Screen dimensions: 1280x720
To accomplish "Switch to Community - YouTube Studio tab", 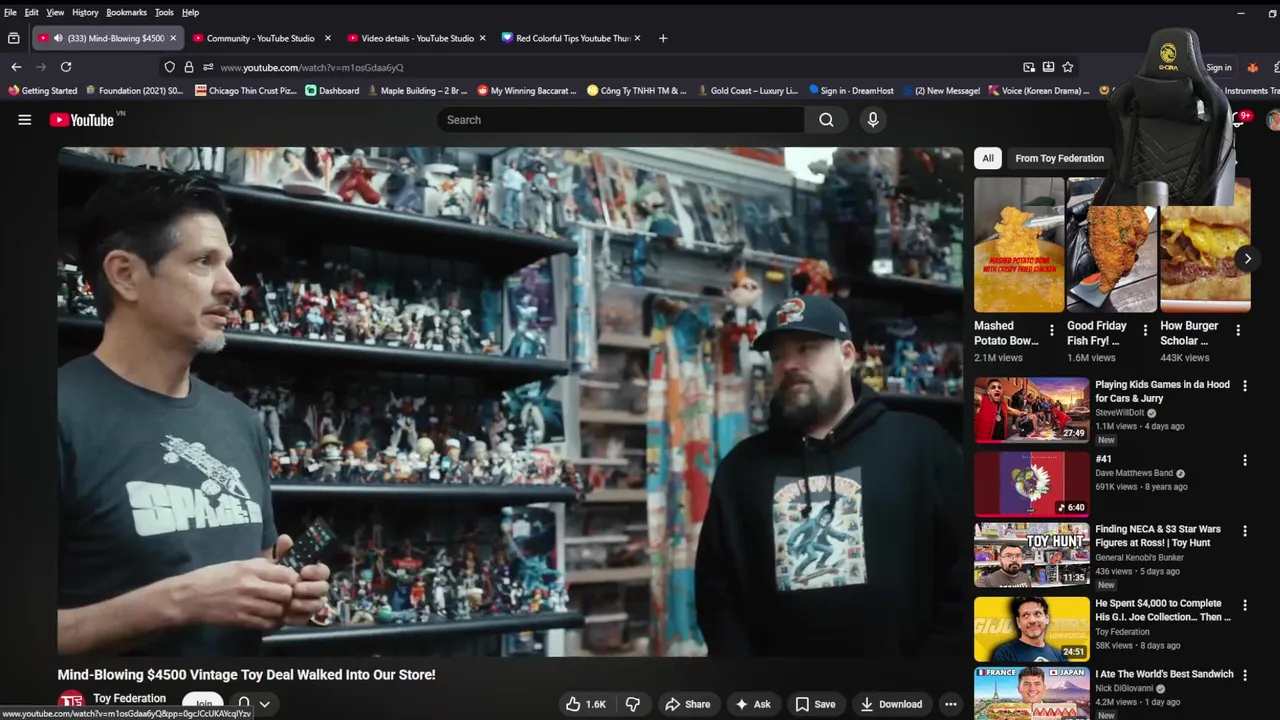I will pyautogui.click(x=260, y=38).
